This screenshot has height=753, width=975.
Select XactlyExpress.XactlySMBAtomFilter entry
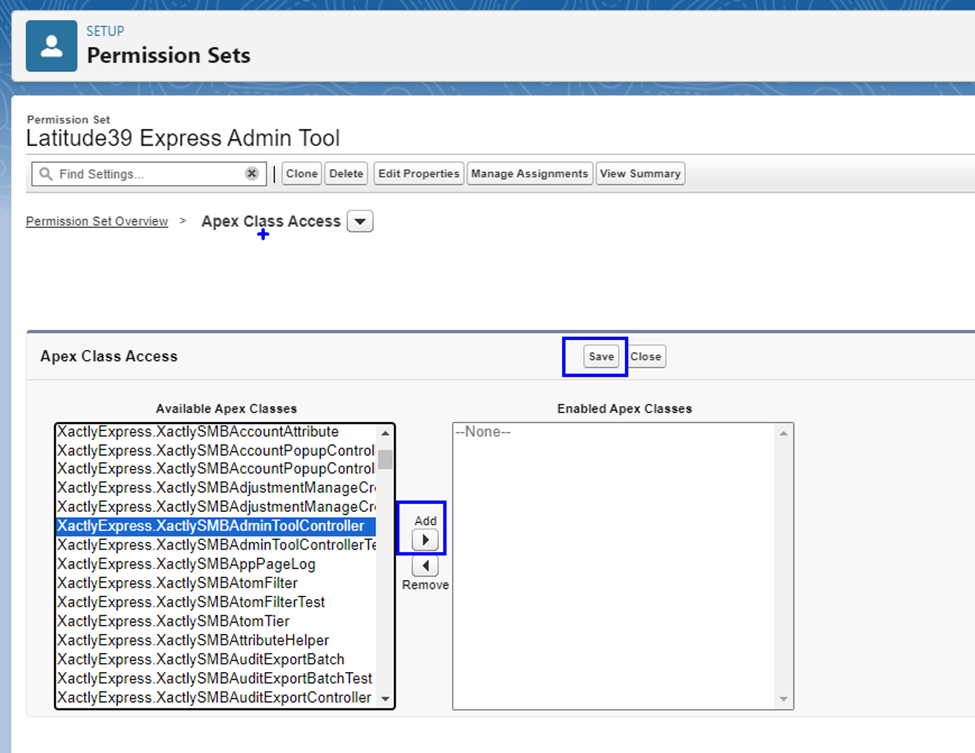216,583
